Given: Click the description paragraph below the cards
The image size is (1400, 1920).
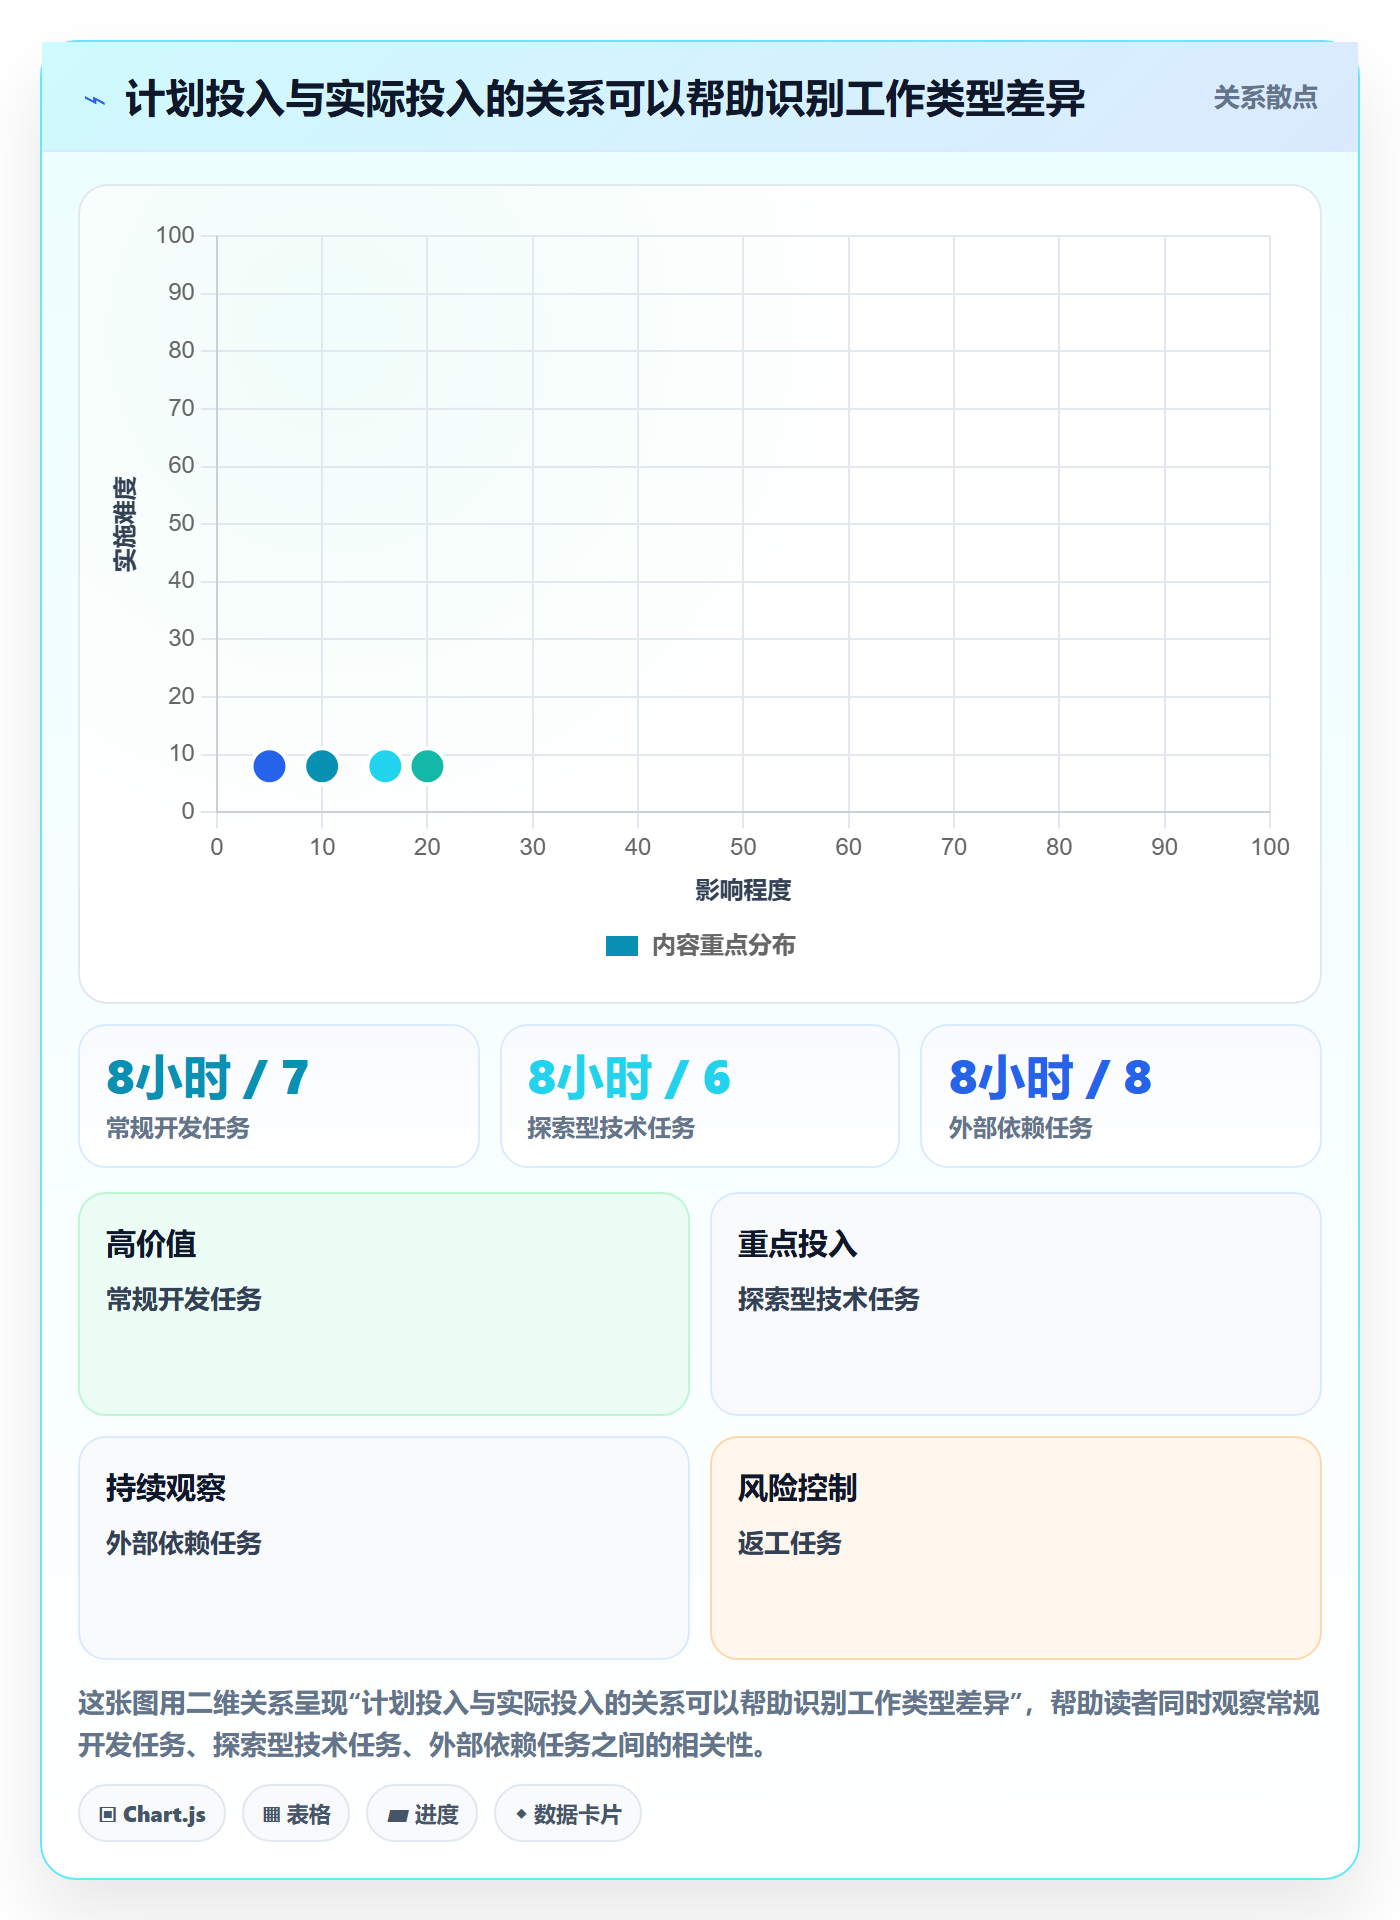Looking at the screenshot, I should click(x=699, y=1724).
